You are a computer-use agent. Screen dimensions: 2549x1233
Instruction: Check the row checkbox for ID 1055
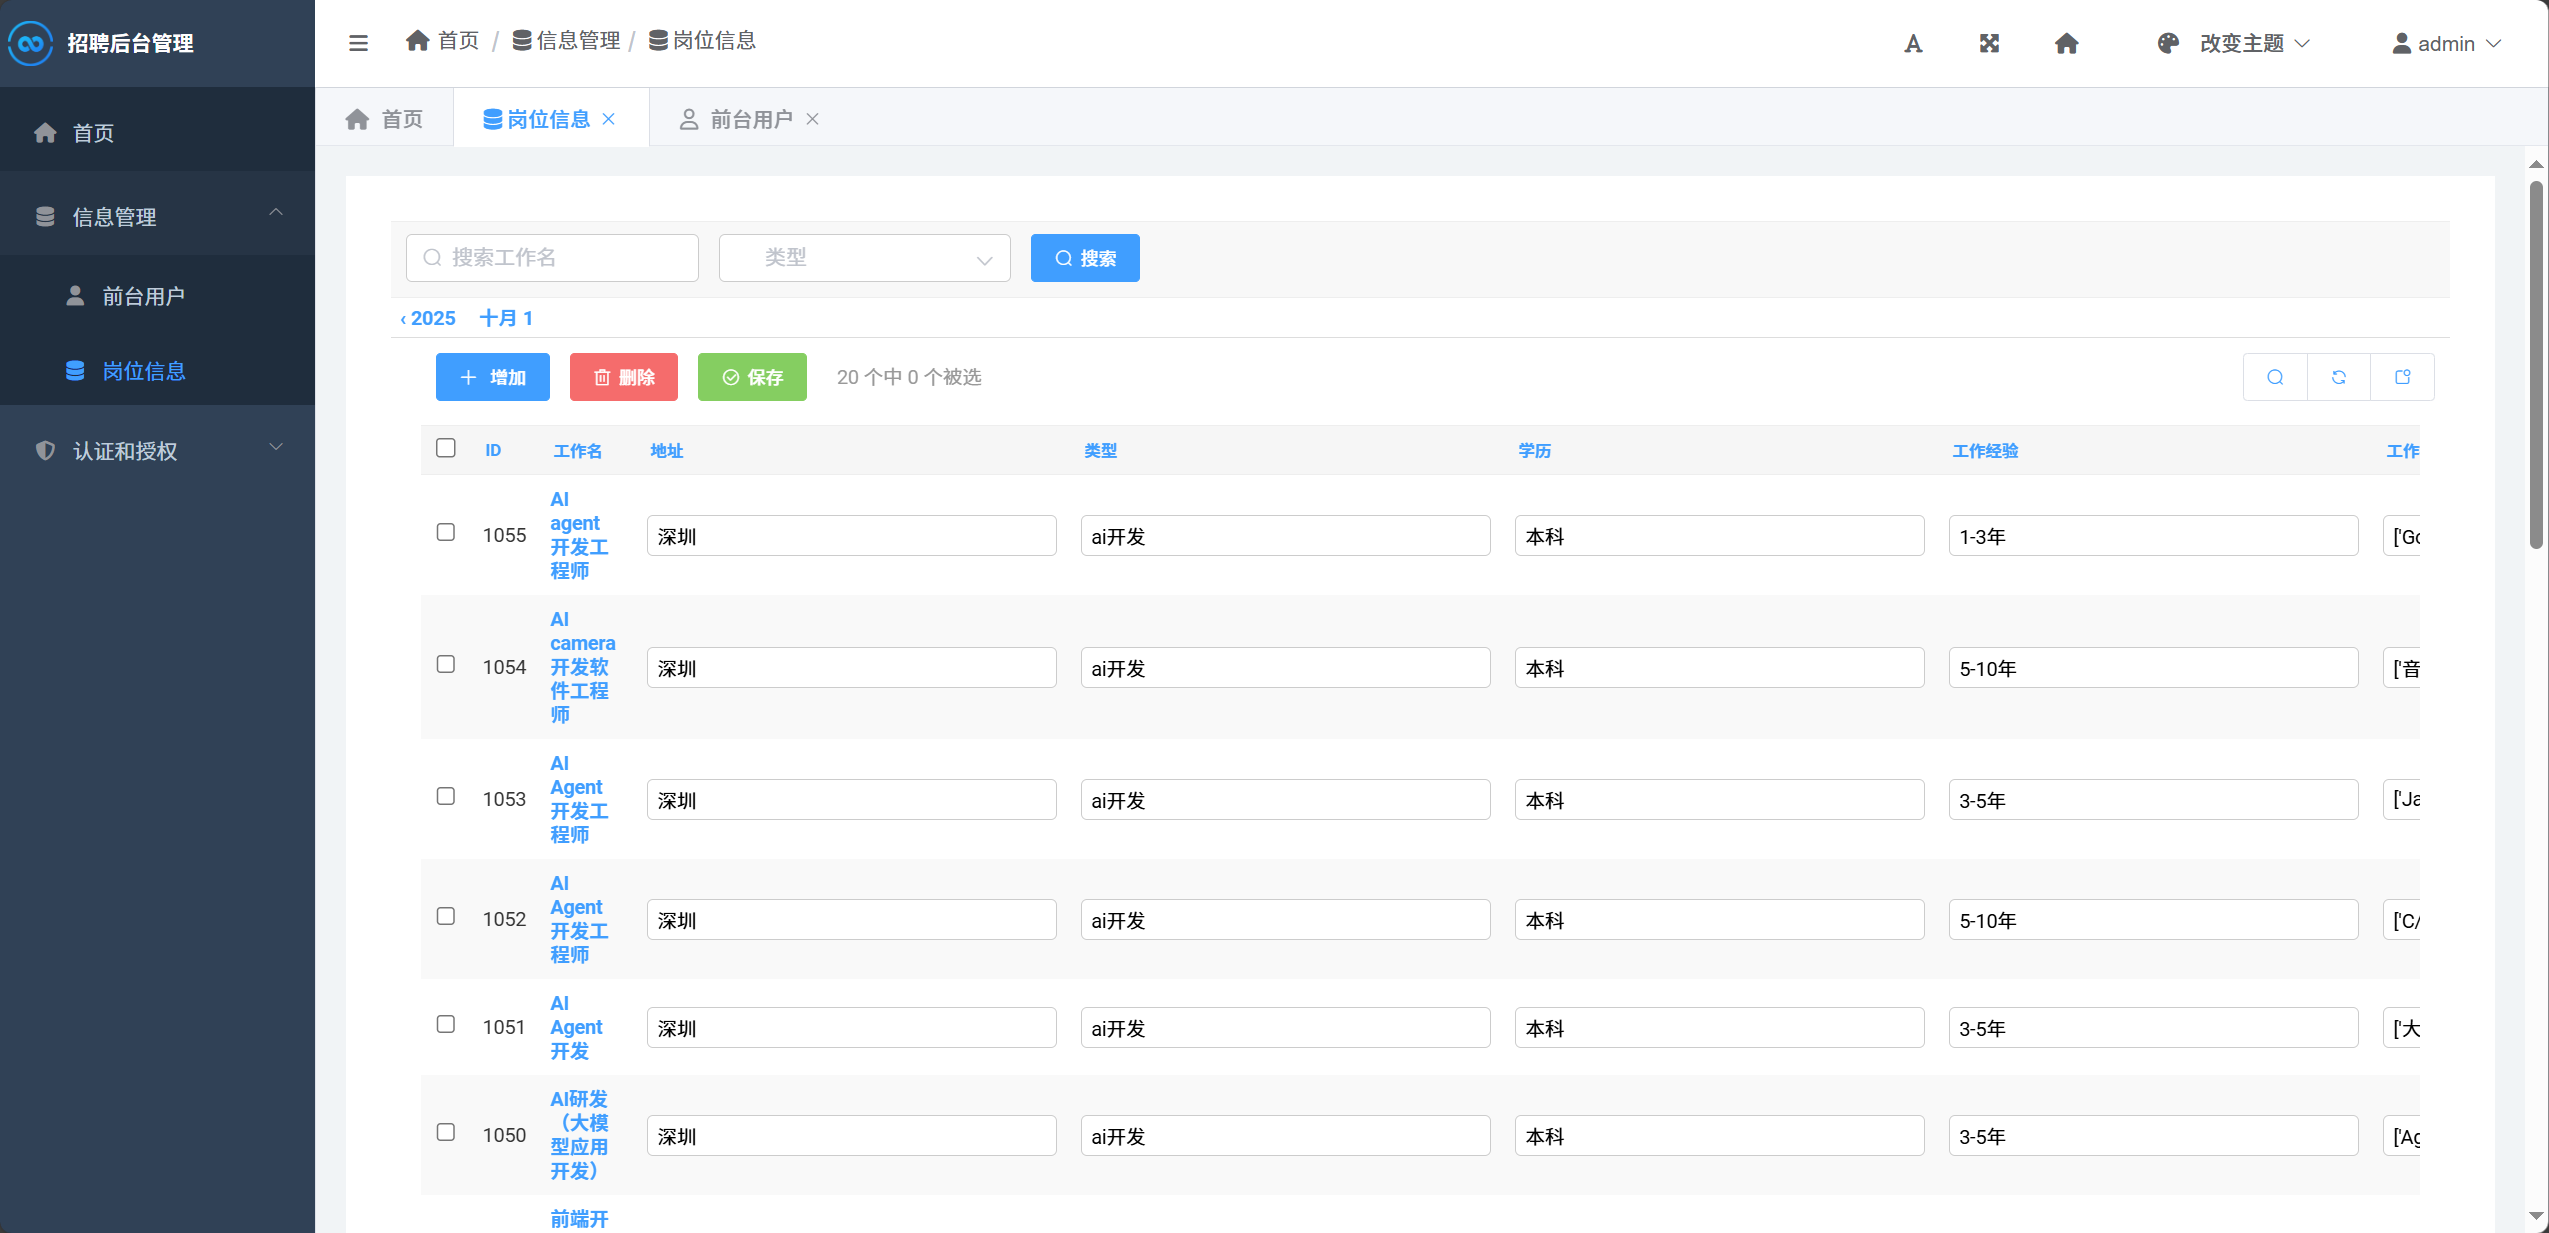point(446,532)
